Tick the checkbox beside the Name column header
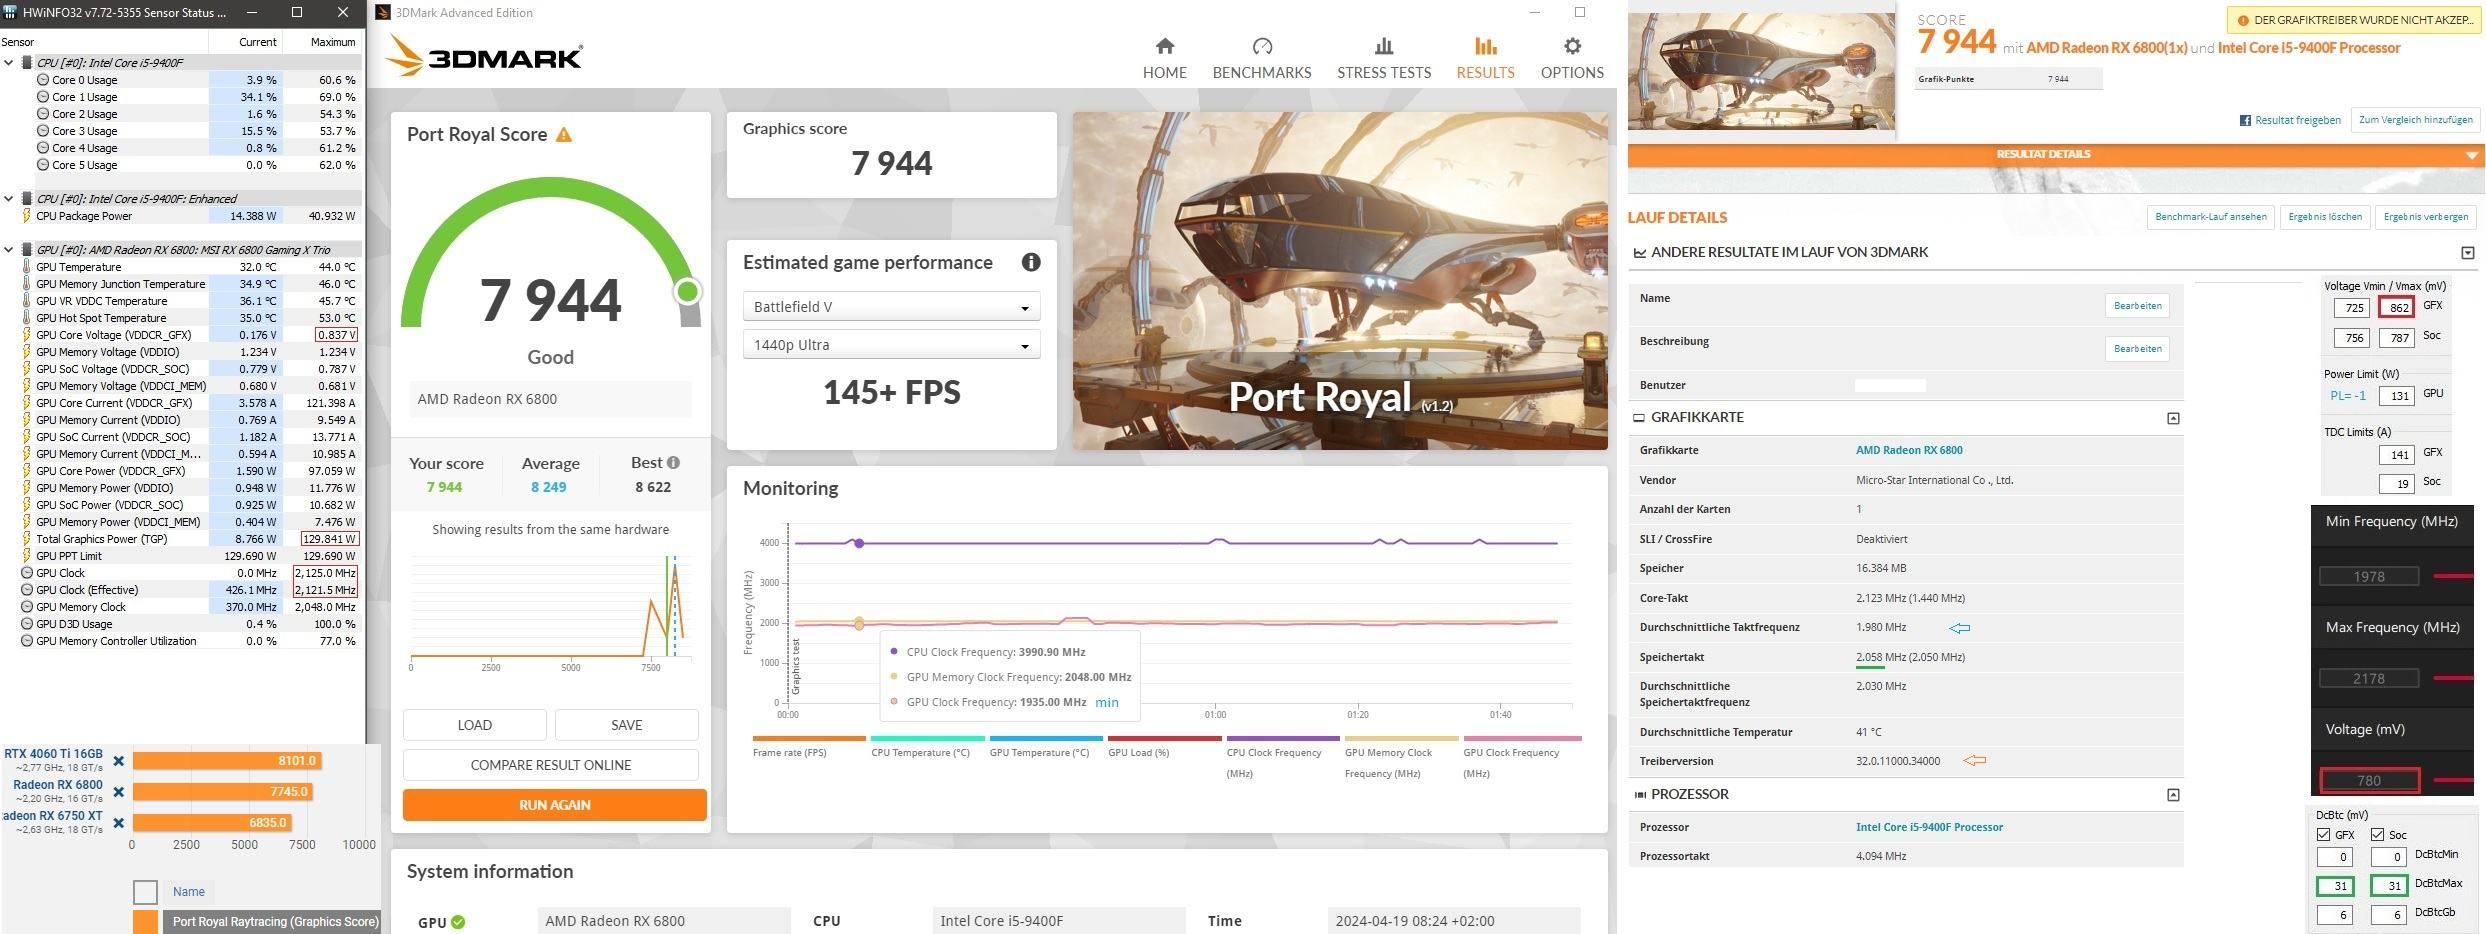This screenshot has width=2486, height=934. click(145, 892)
